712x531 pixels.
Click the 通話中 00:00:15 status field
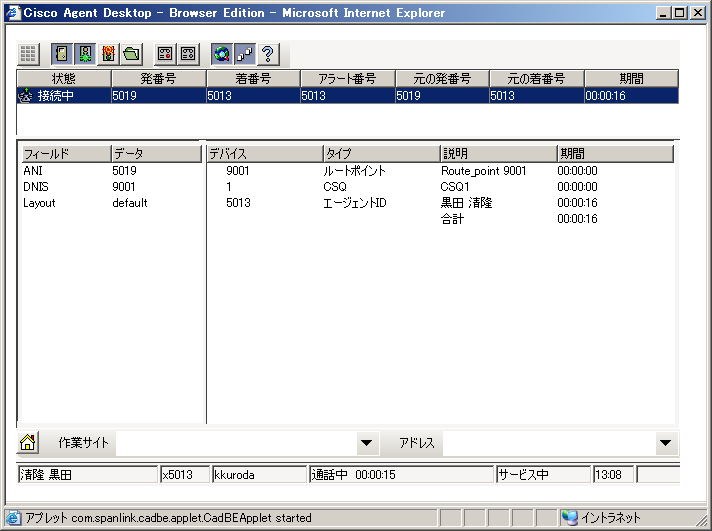pyautogui.click(x=401, y=475)
